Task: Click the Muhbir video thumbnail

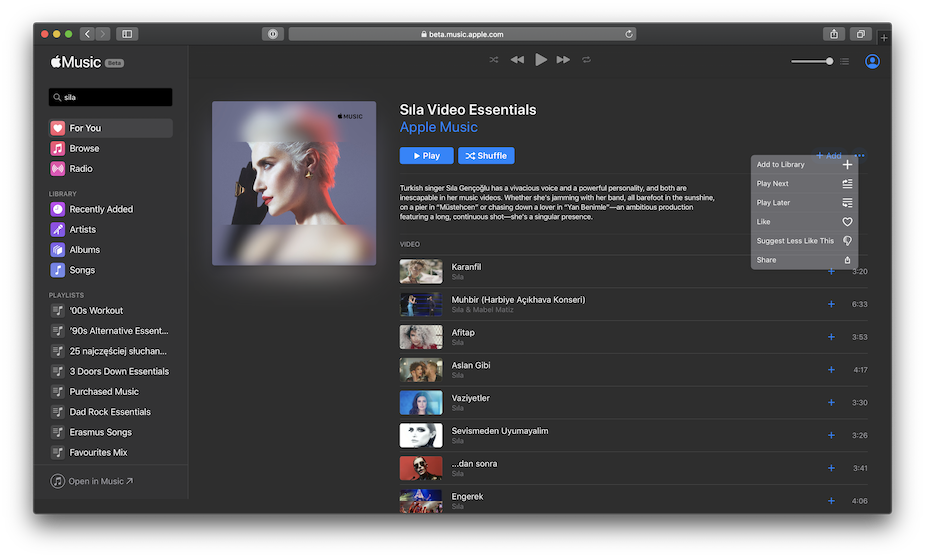Action: 421,304
